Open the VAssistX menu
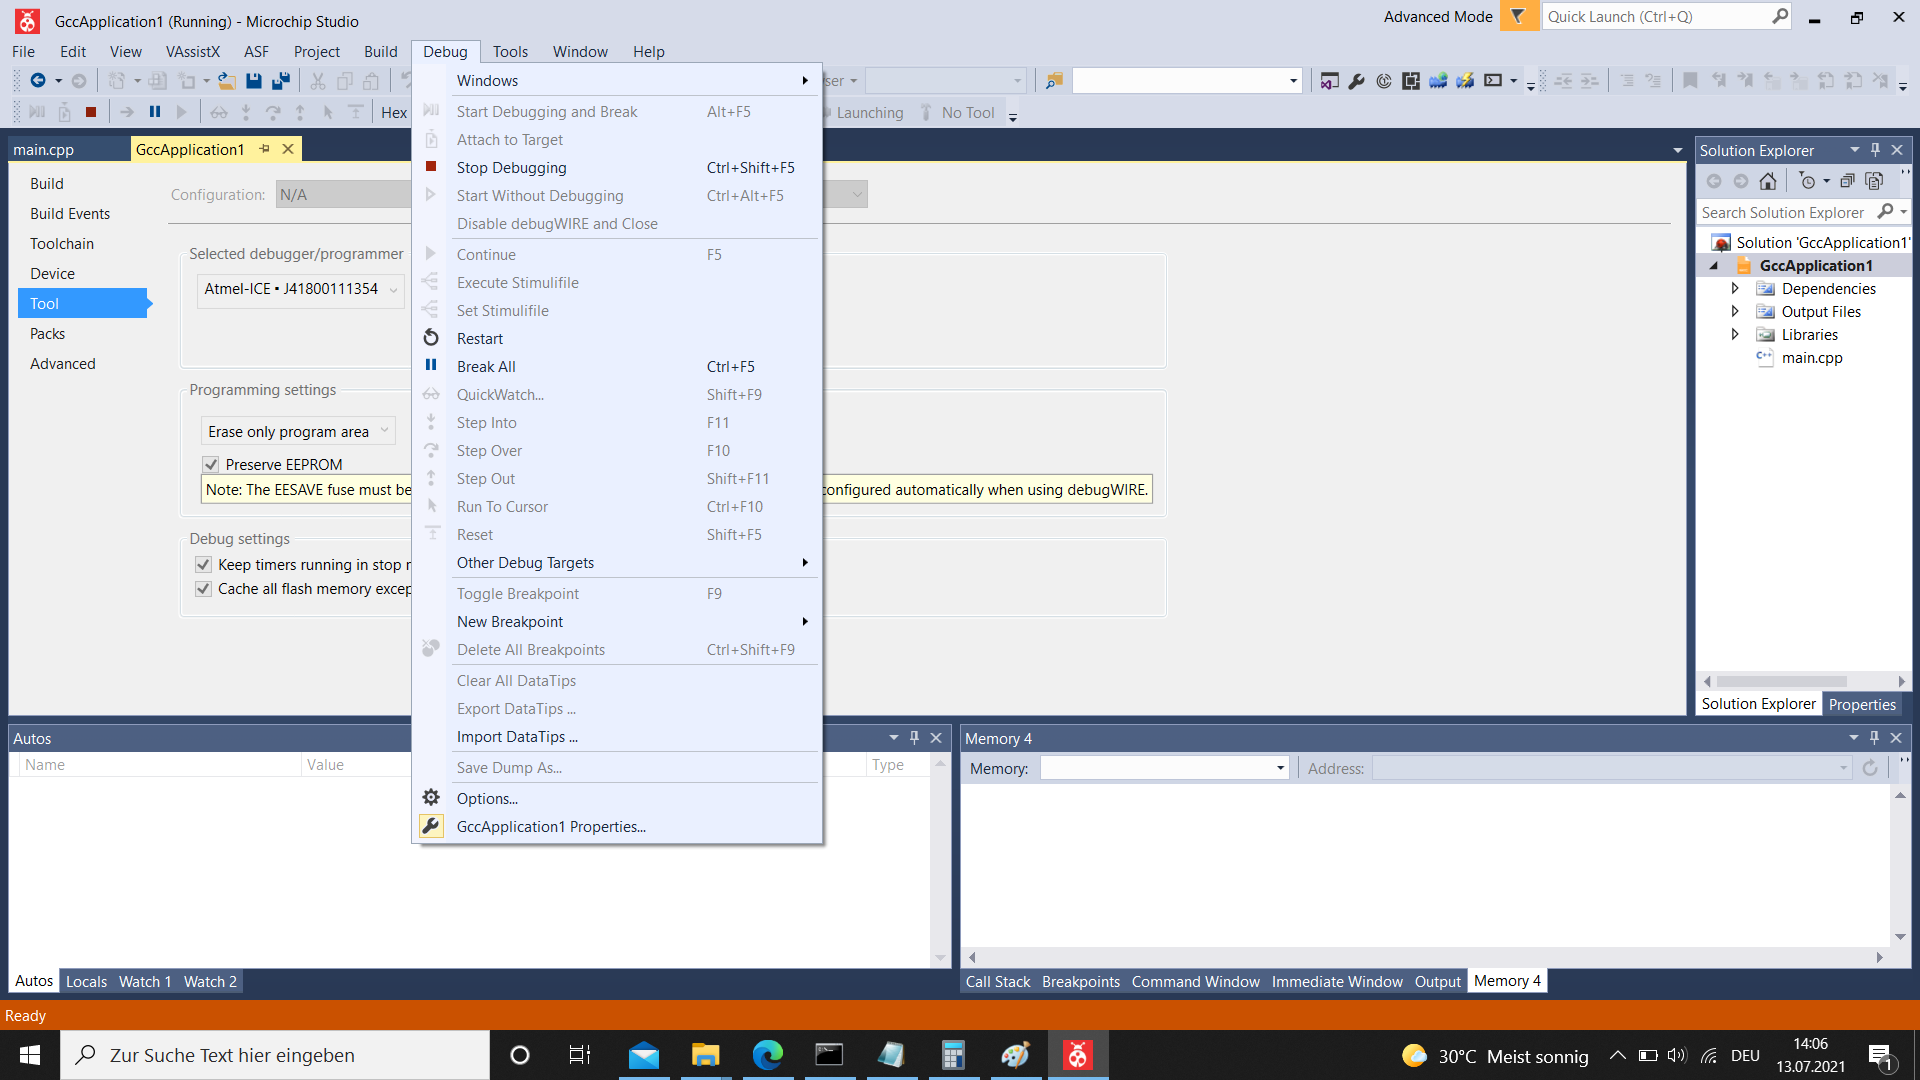1920x1080 pixels. [x=193, y=52]
